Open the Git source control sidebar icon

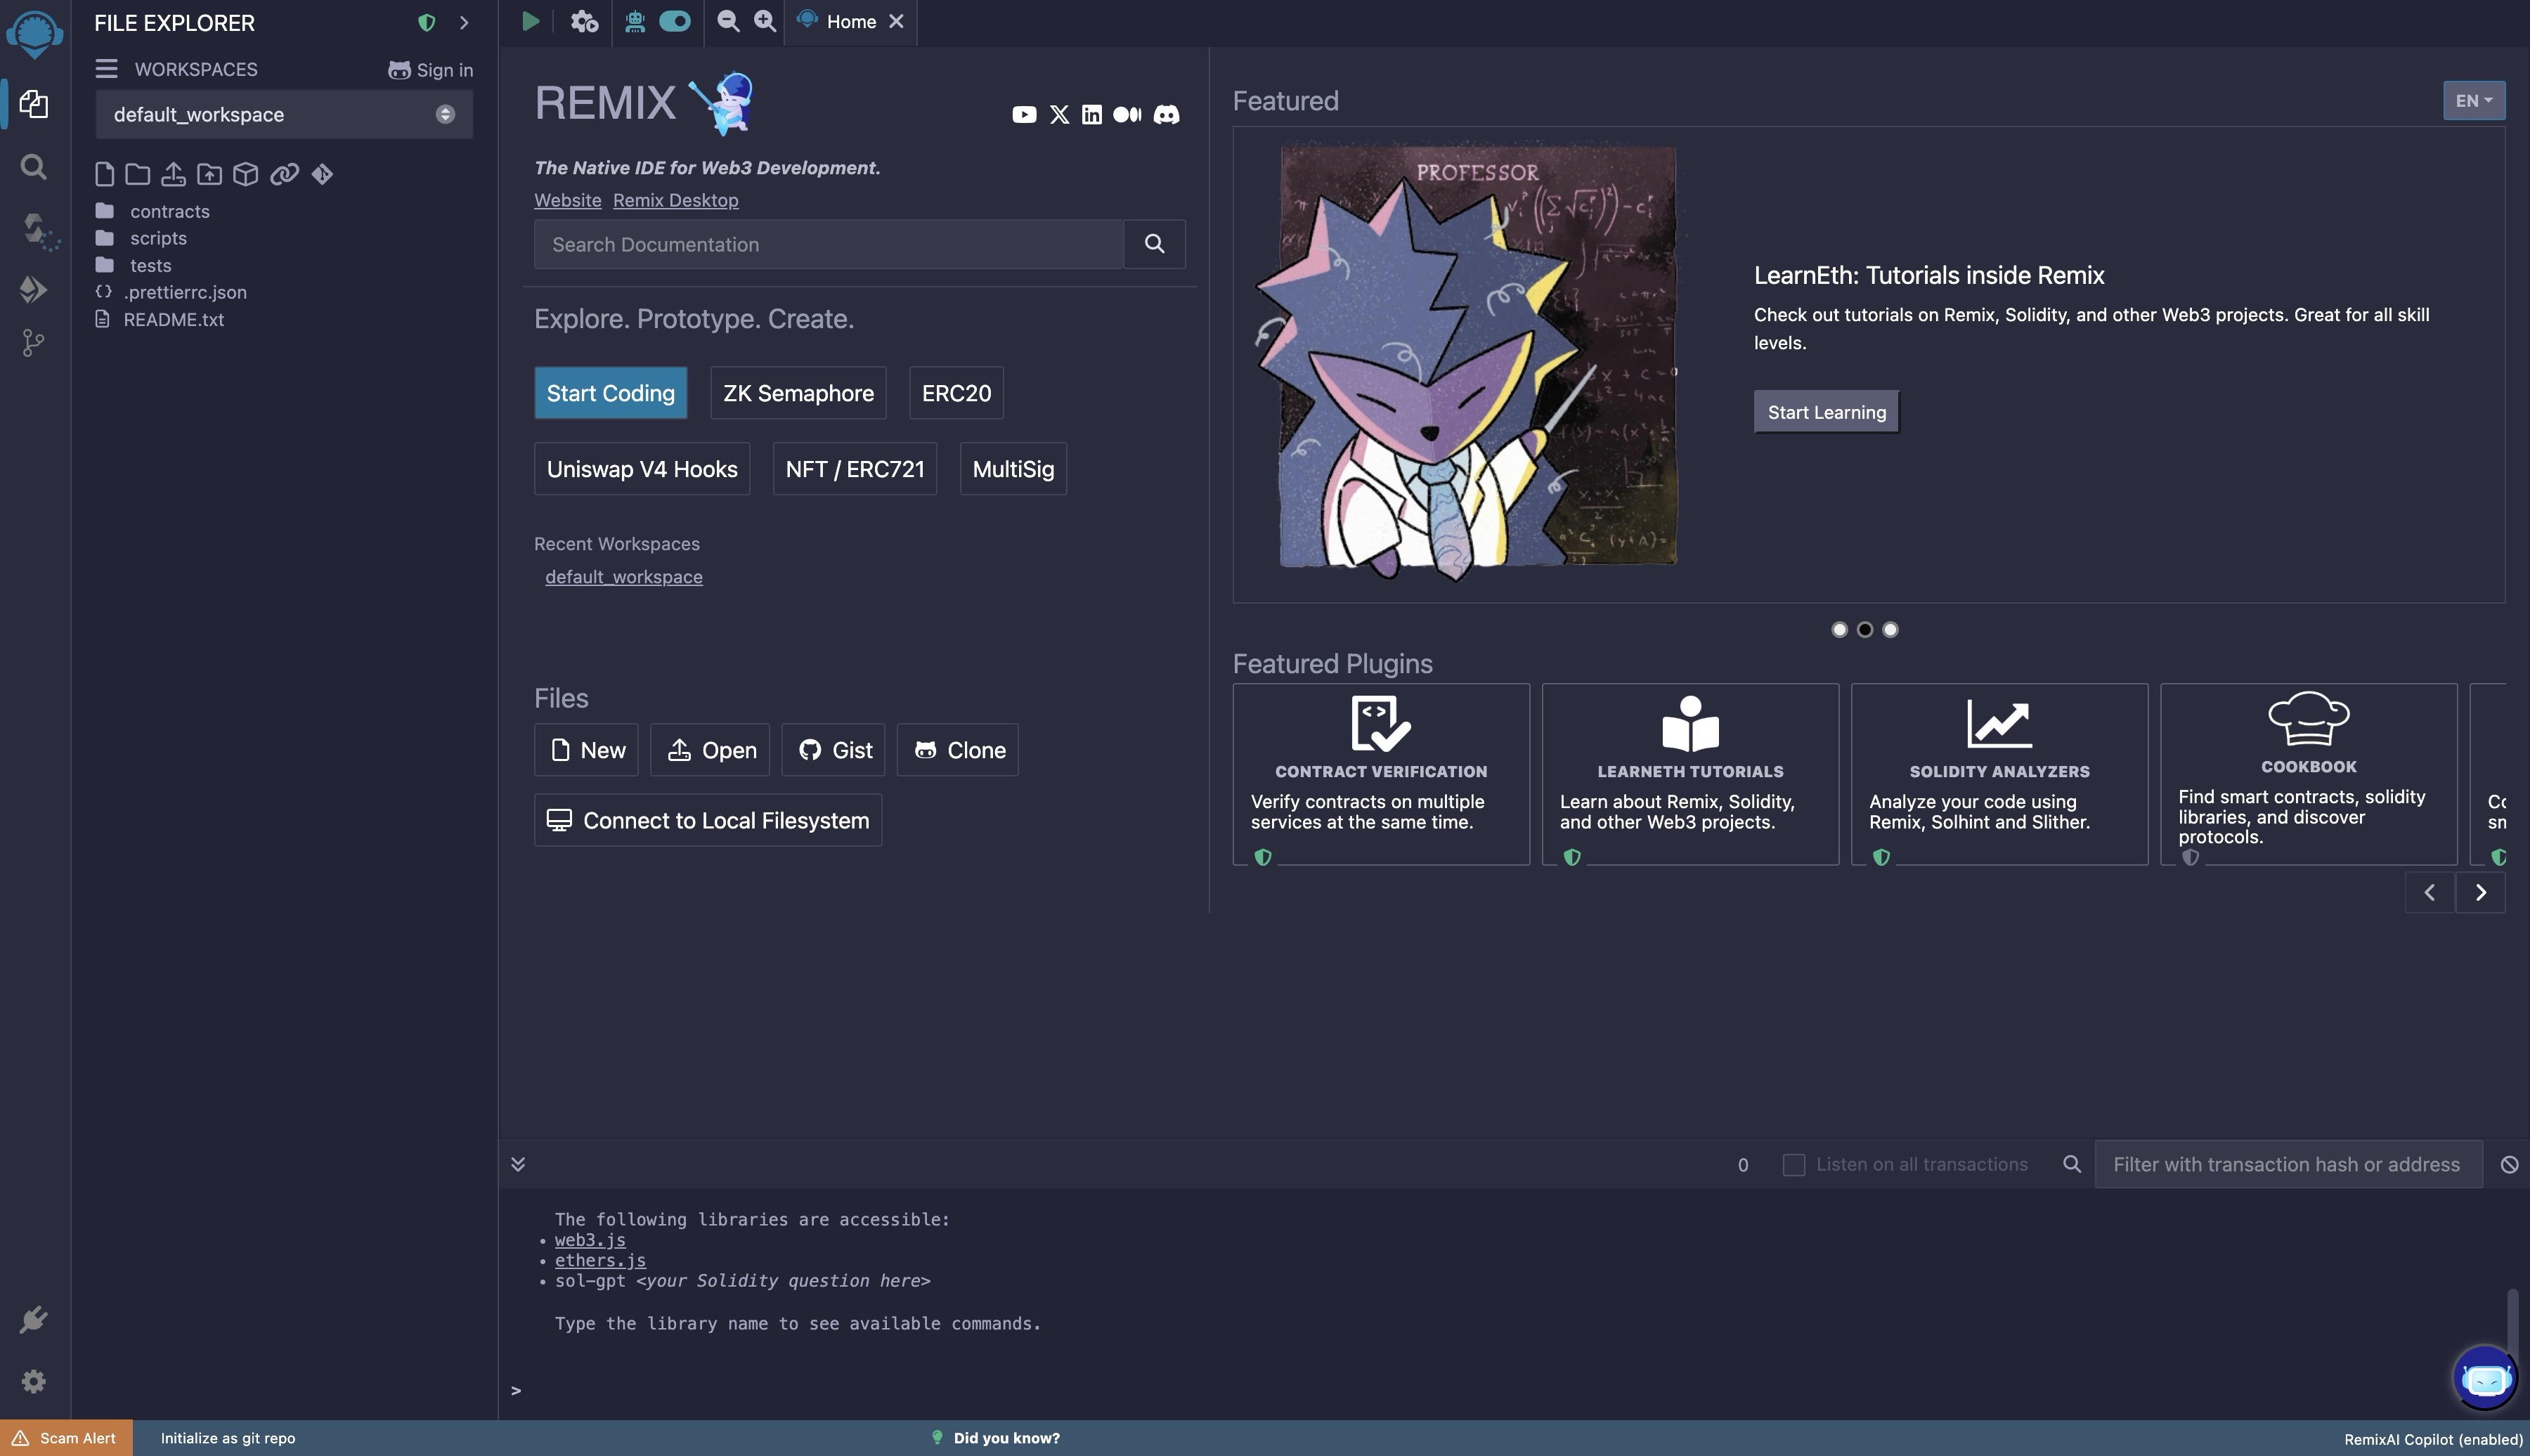point(33,343)
